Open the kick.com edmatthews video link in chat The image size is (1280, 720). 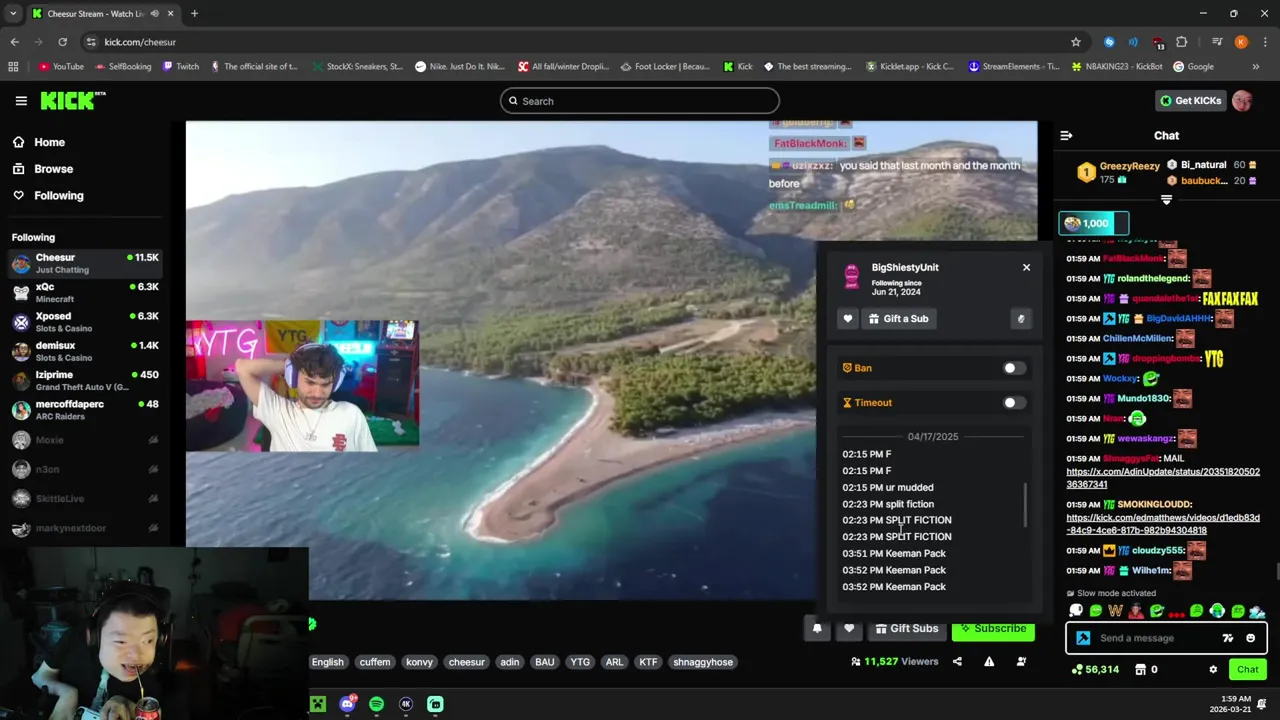[x=1163, y=524]
